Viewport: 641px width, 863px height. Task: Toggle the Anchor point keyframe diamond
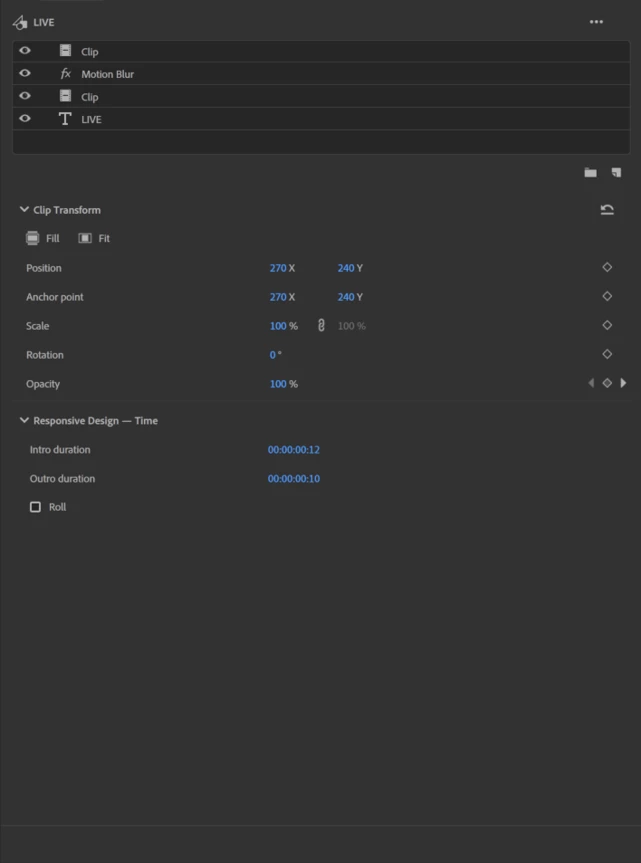click(607, 296)
